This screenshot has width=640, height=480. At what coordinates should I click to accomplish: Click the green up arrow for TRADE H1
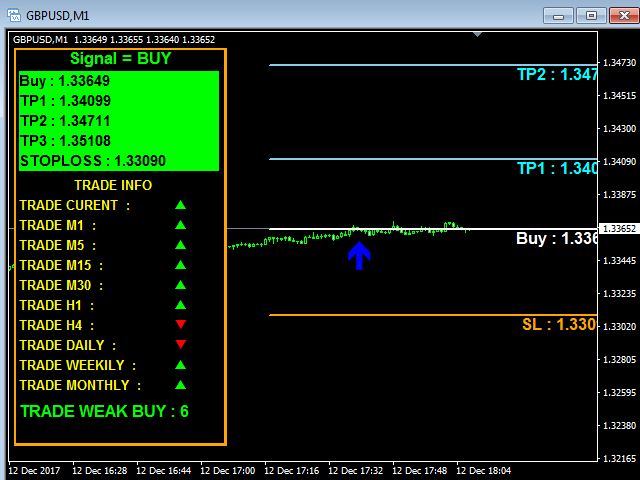point(180,305)
